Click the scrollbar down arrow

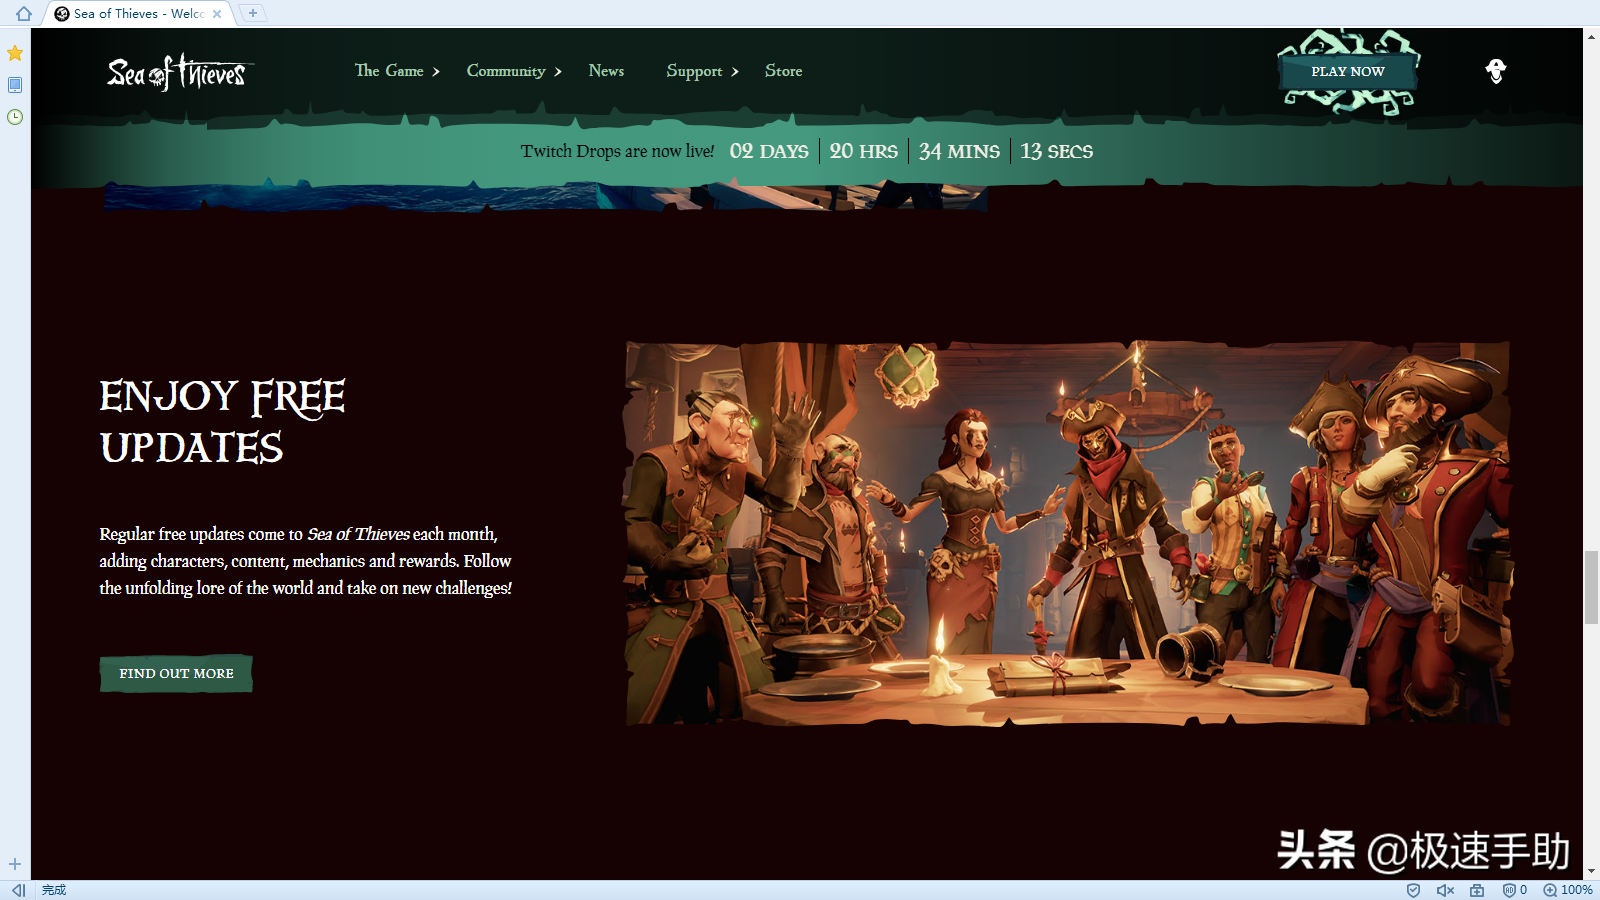pyautogui.click(x=1591, y=871)
